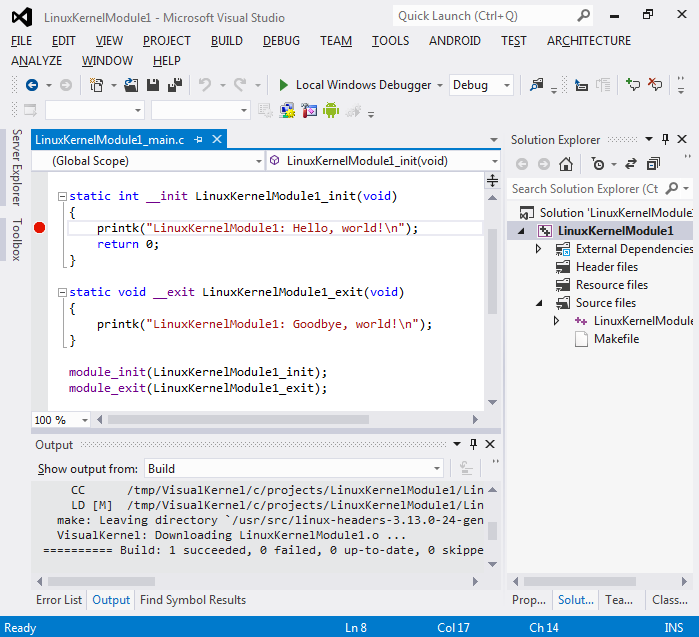Click the Collapse All icon in Solution Explorer
Viewport: 699px width, 637px height.
coord(653,164)
